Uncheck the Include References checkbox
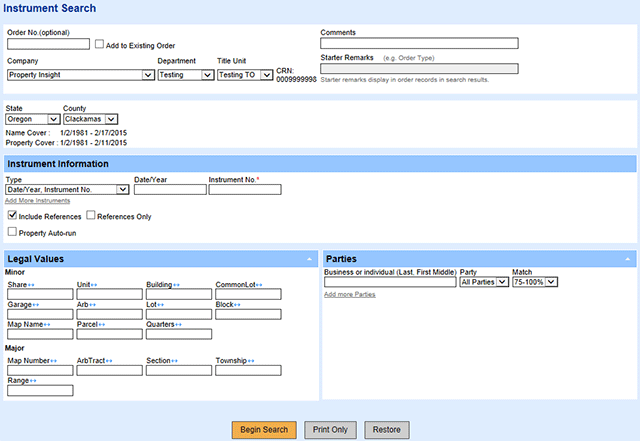The image size is (640, 441). point(12,215)
